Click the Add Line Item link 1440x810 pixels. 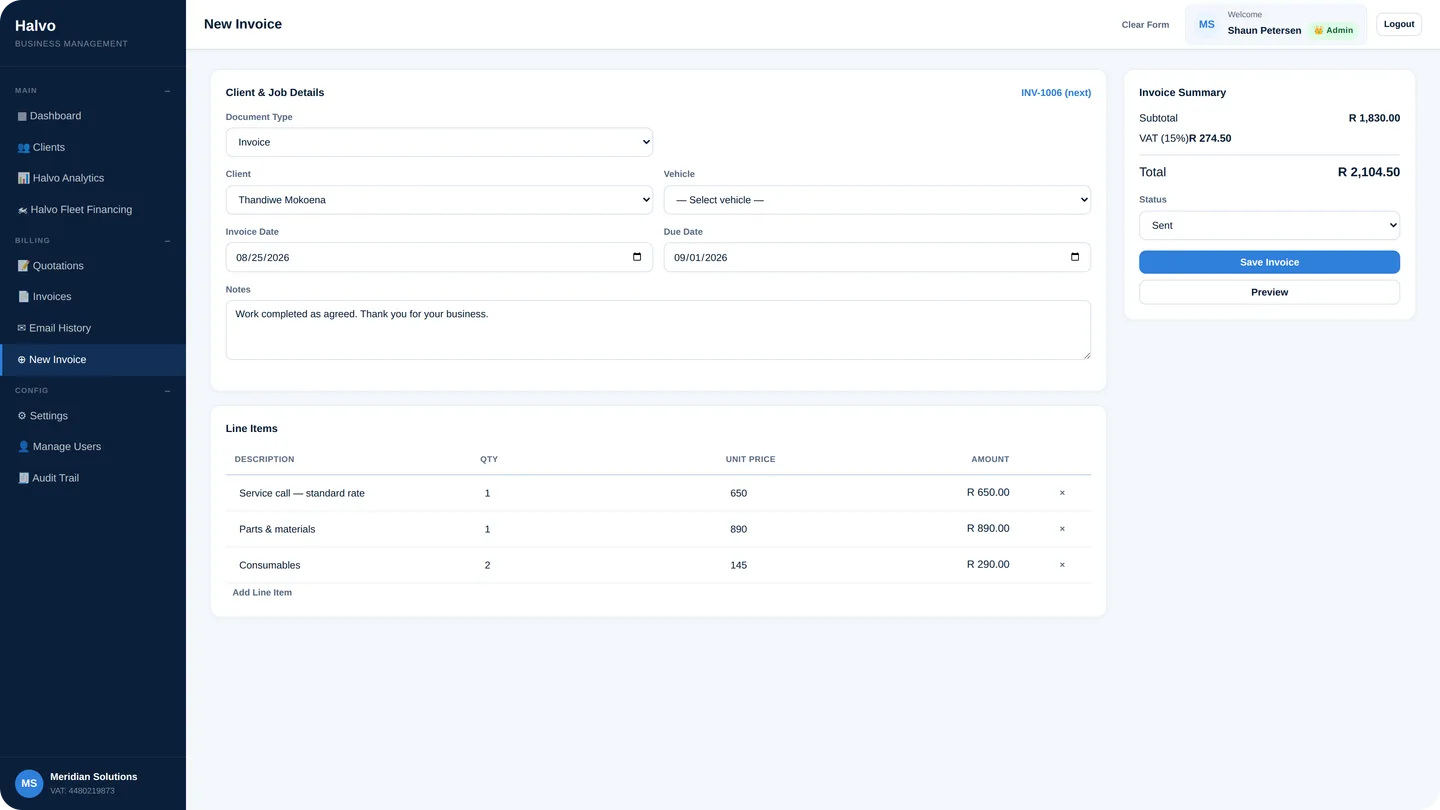click(262, 593)
